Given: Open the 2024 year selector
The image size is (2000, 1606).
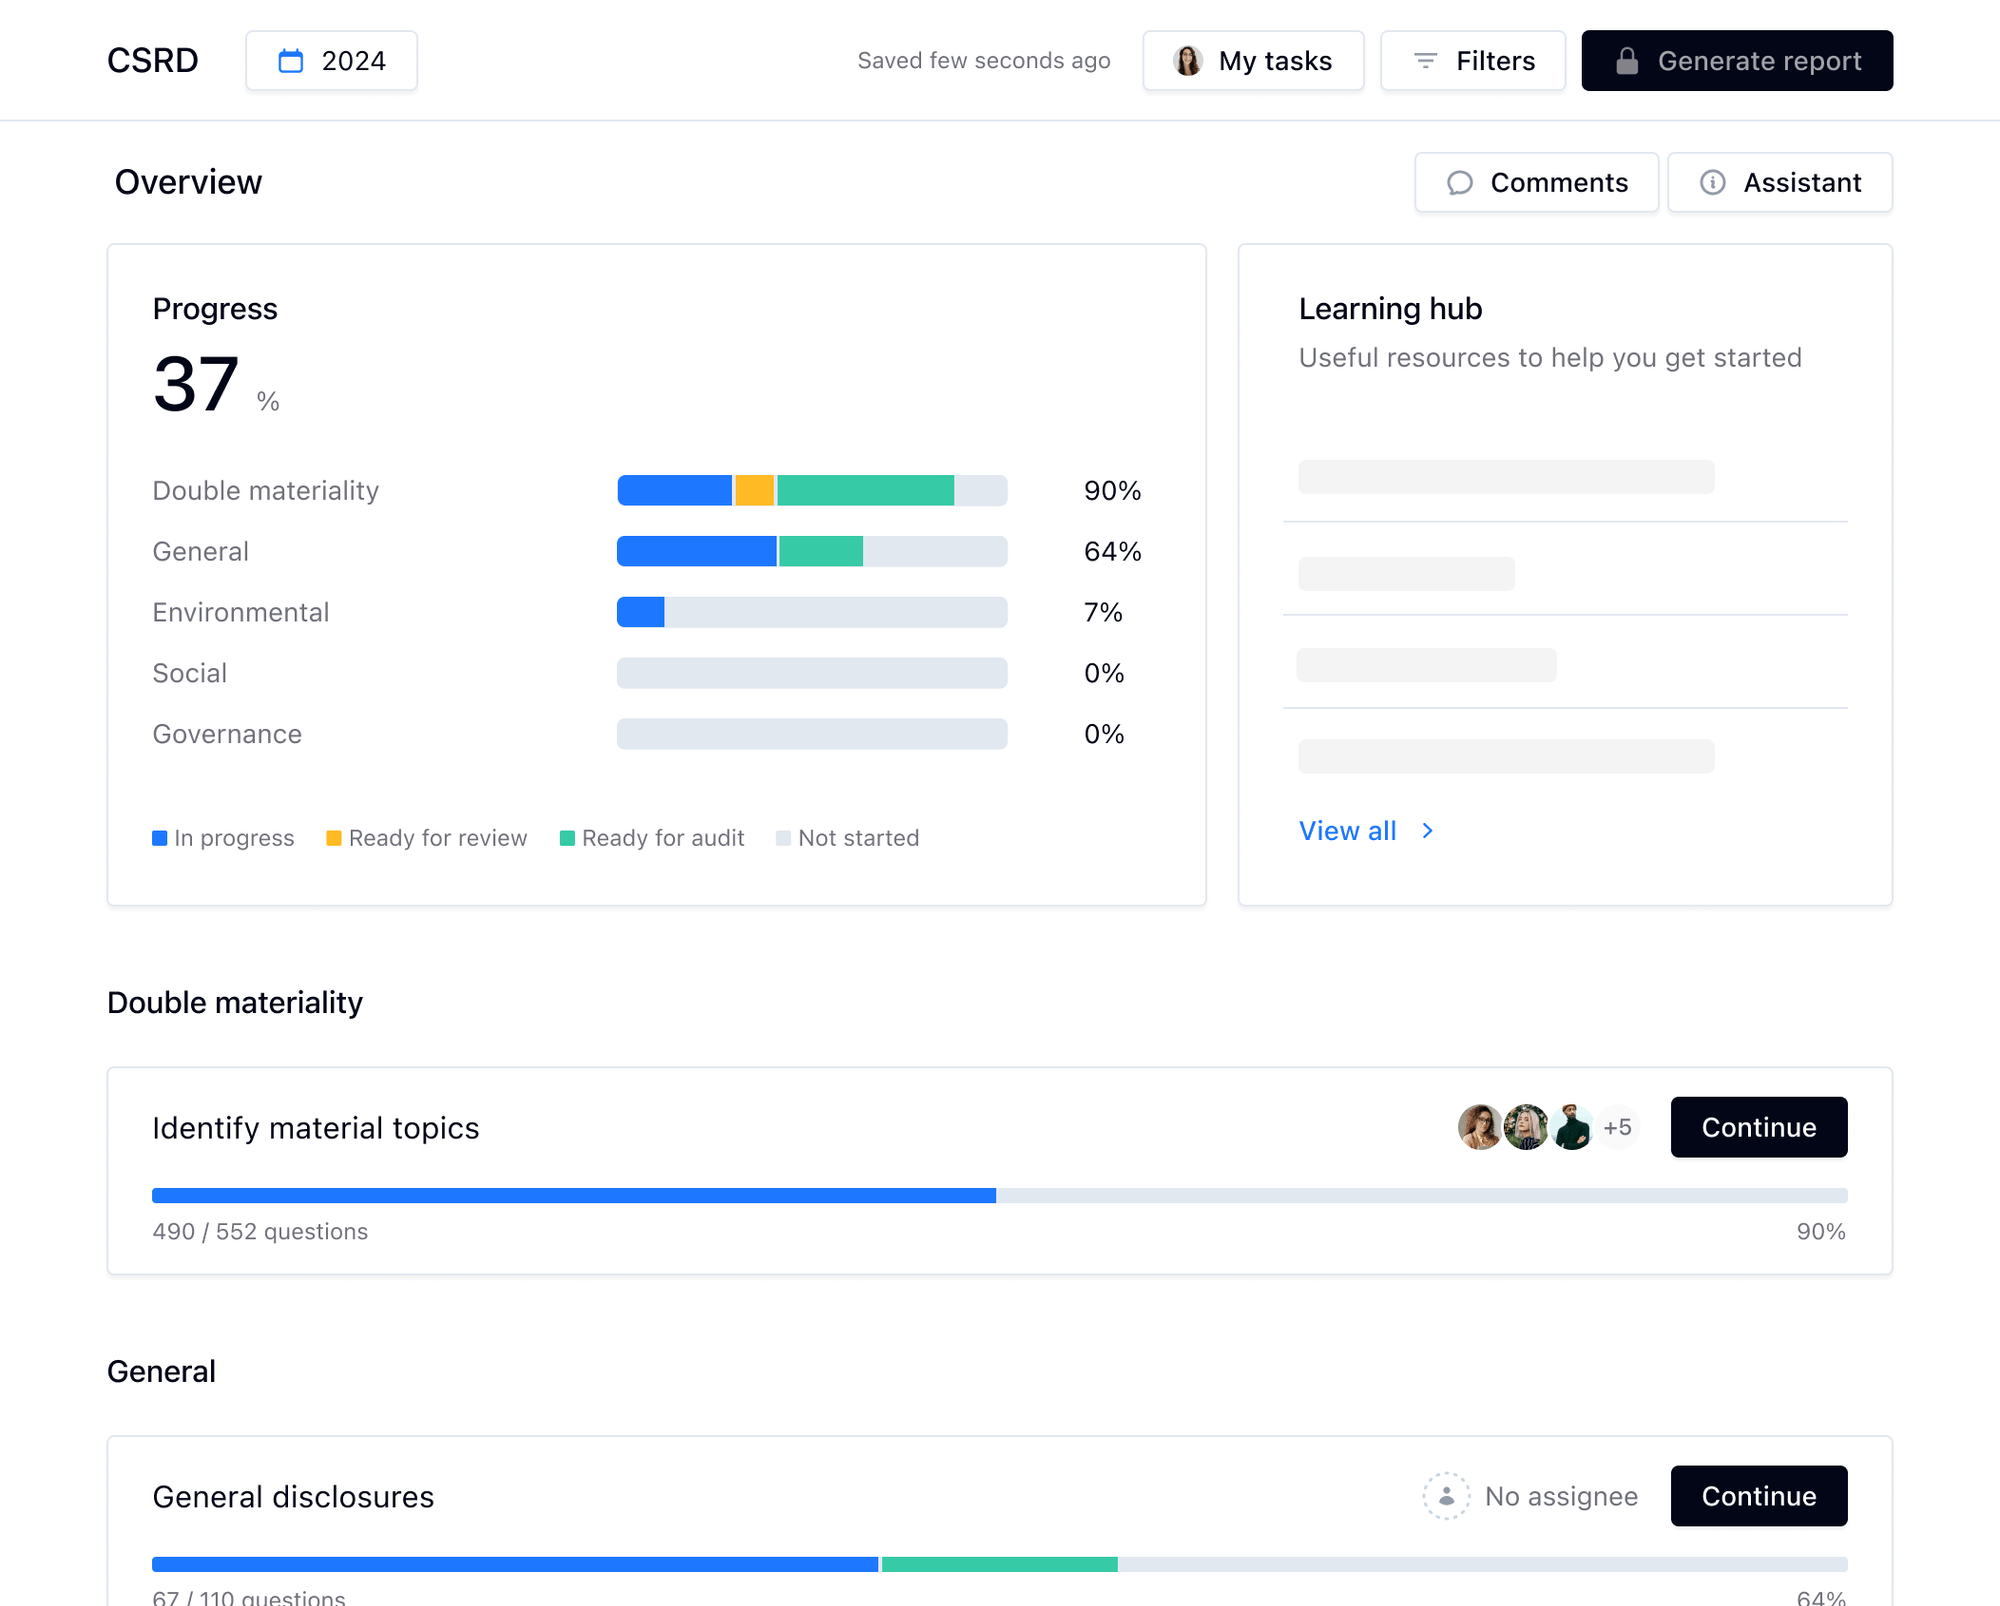Looking at the screenshot, I should pyautogui.click(x=332, y=61).
